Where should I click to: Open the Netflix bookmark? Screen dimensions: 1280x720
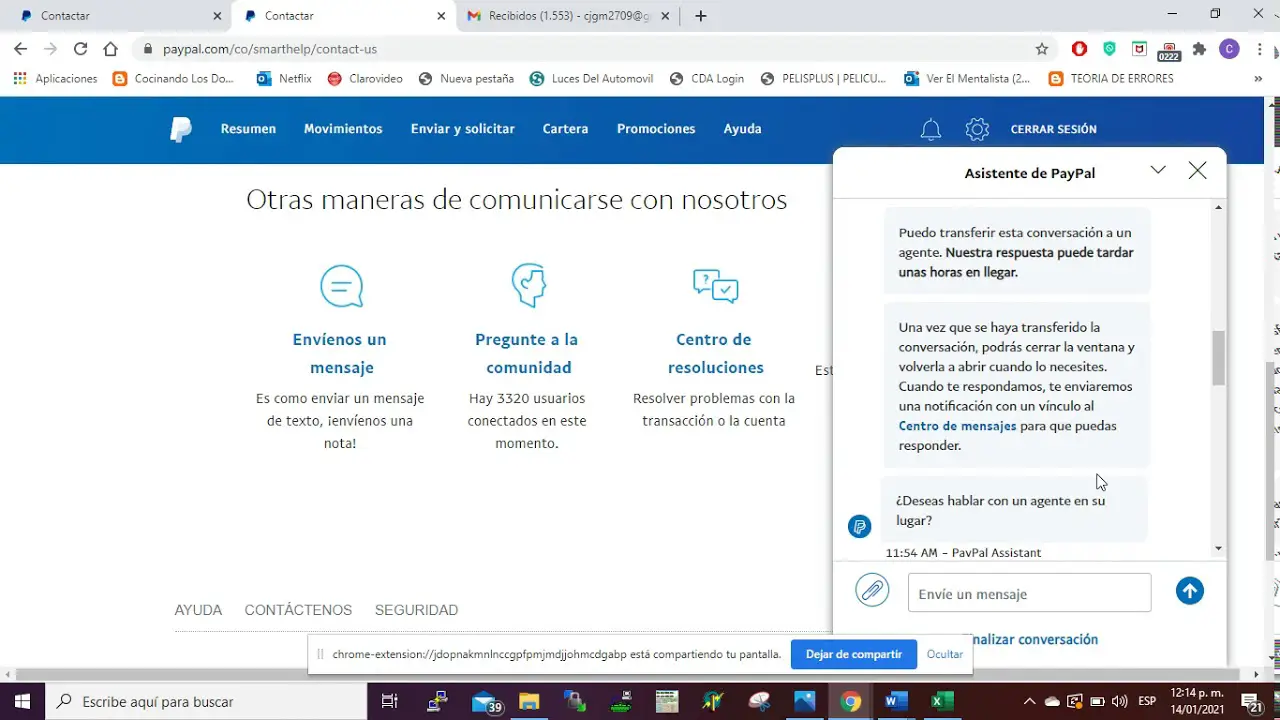285,78
